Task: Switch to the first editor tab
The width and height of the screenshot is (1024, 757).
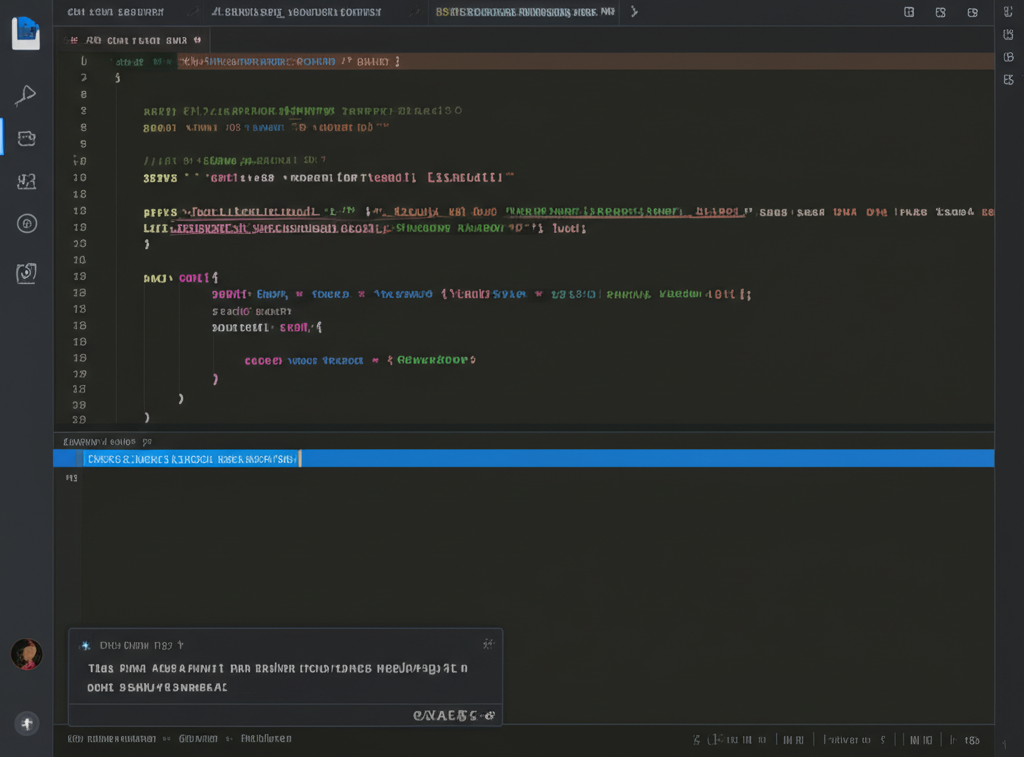Action: coord(114,12)
